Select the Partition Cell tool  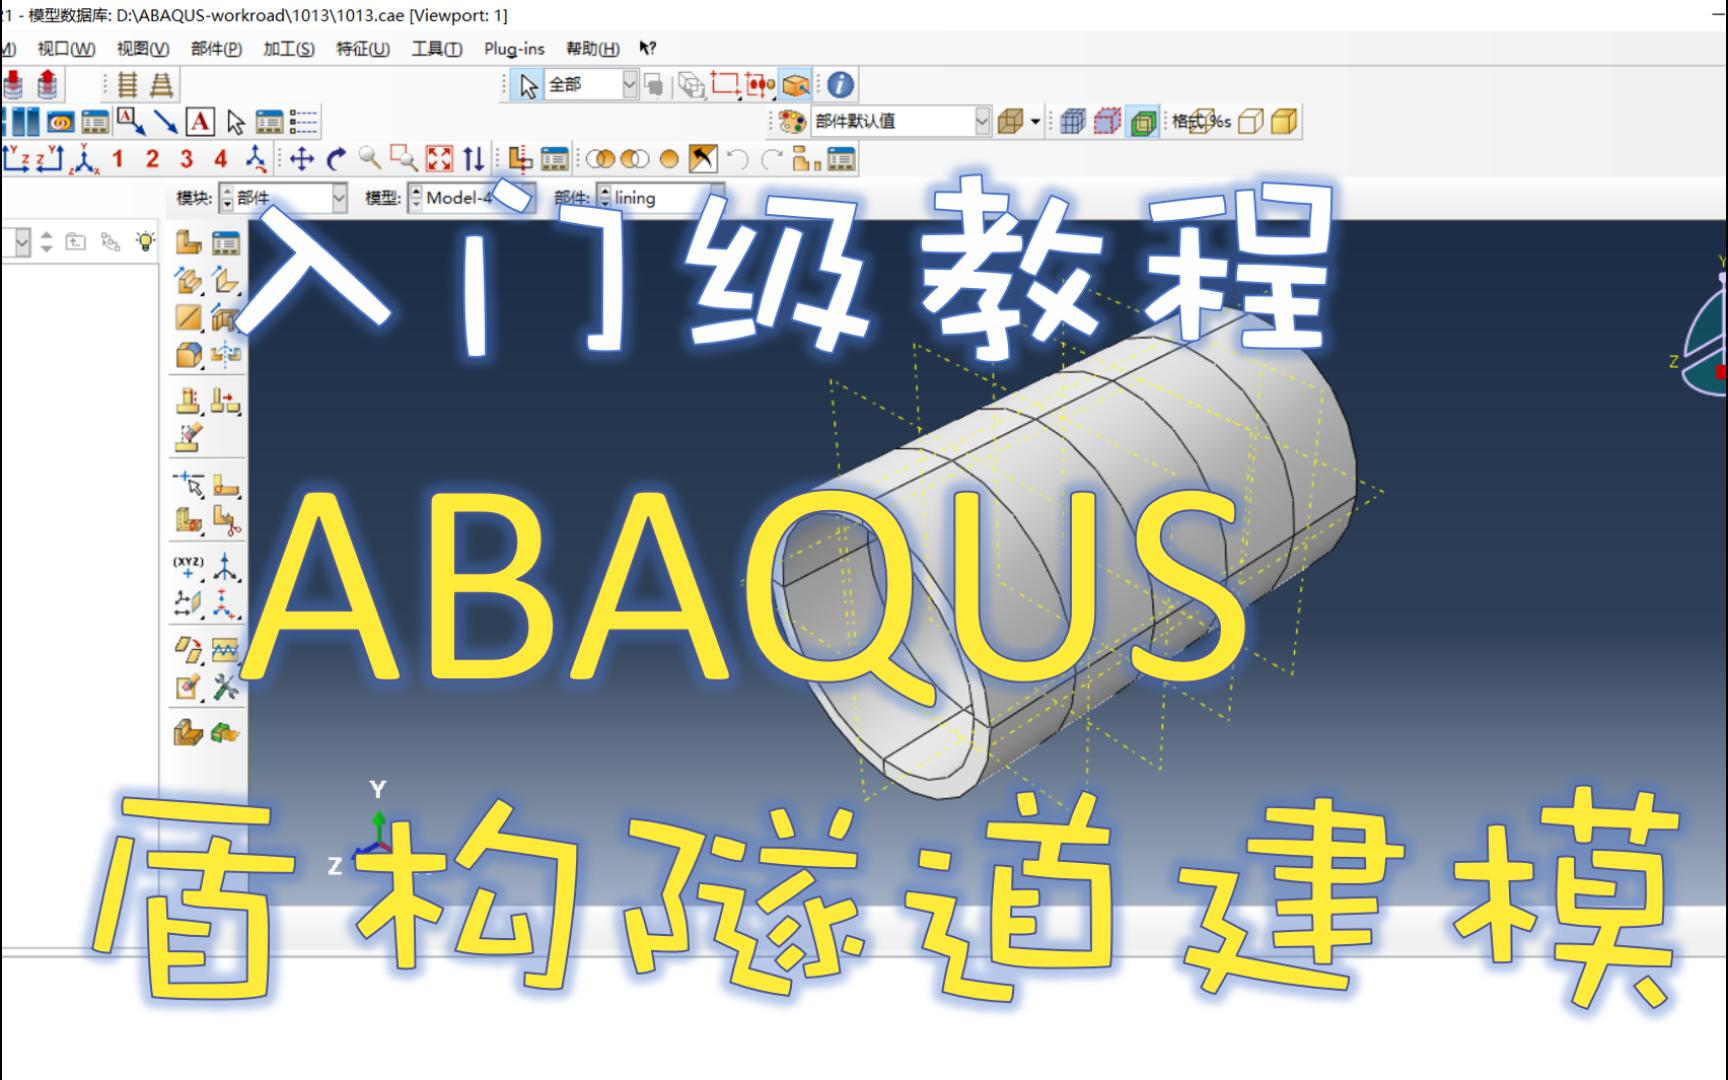click(x=189, y=521)
